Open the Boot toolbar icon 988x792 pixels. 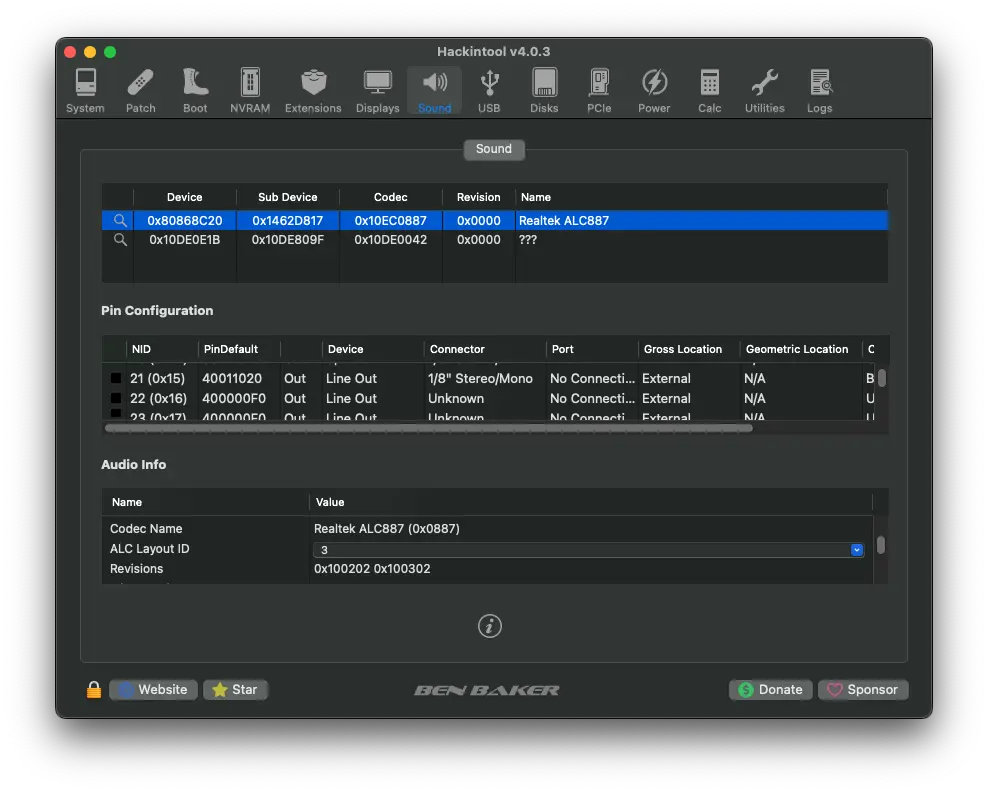tap(195, 83)
